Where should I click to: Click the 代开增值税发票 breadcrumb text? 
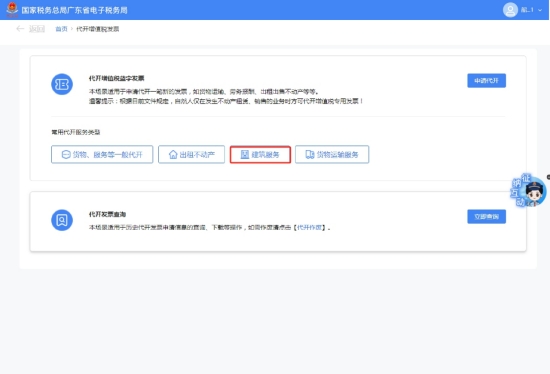point(98,29)
